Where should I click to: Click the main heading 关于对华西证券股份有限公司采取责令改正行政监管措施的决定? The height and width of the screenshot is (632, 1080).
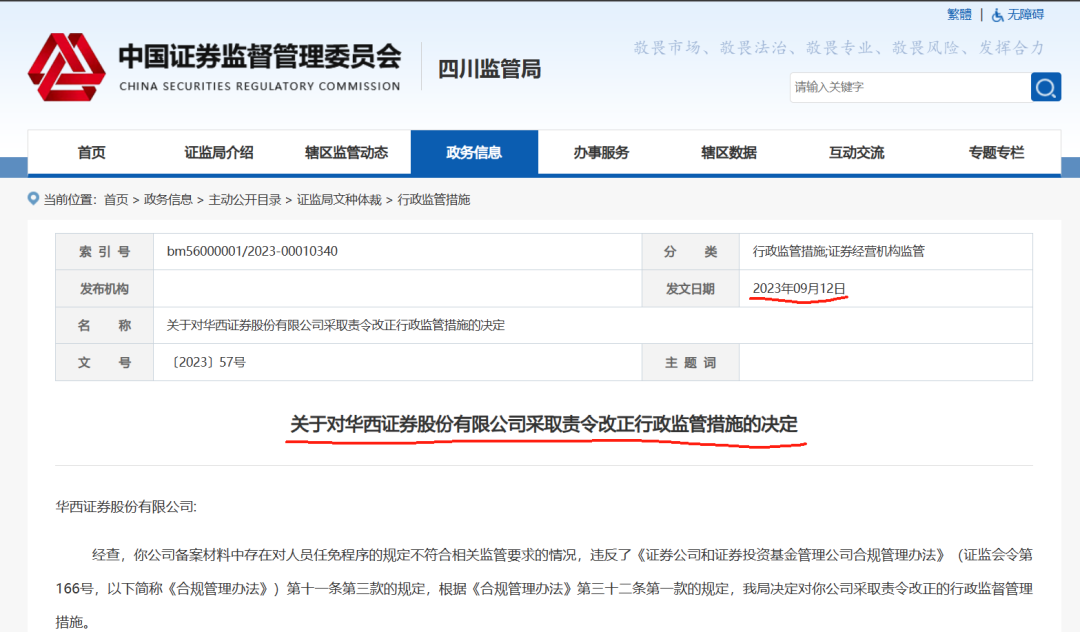point(543,424)
